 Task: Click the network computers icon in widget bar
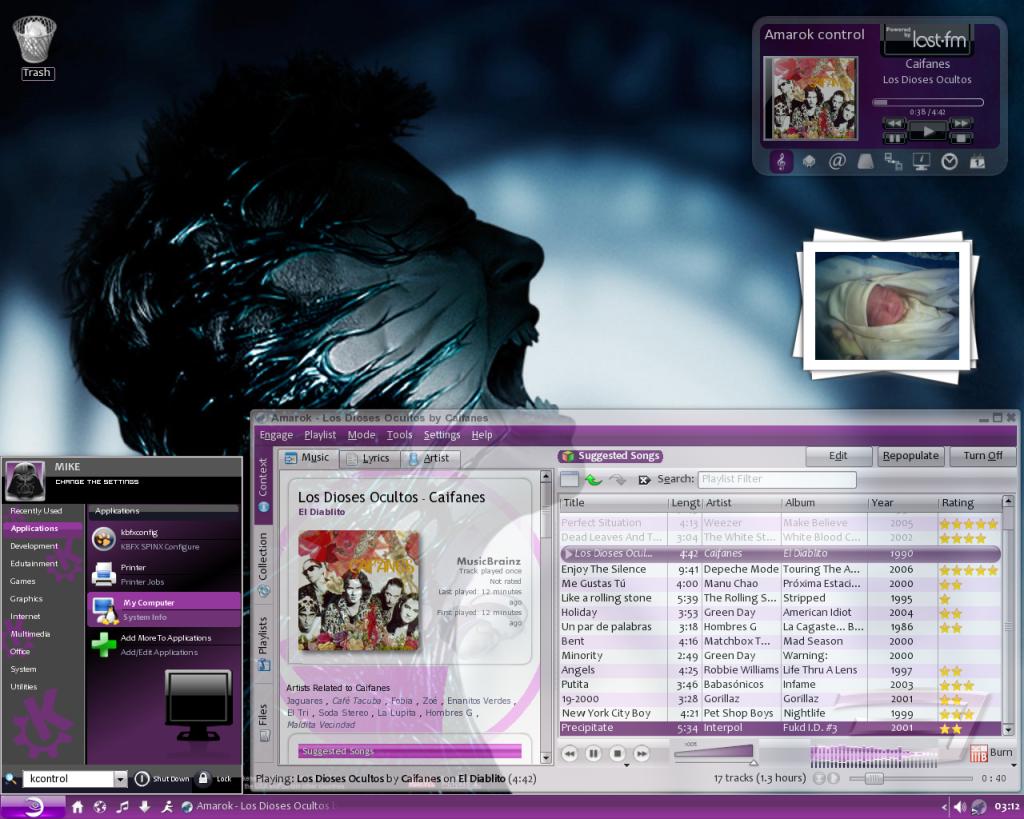[x=893, y=161]
